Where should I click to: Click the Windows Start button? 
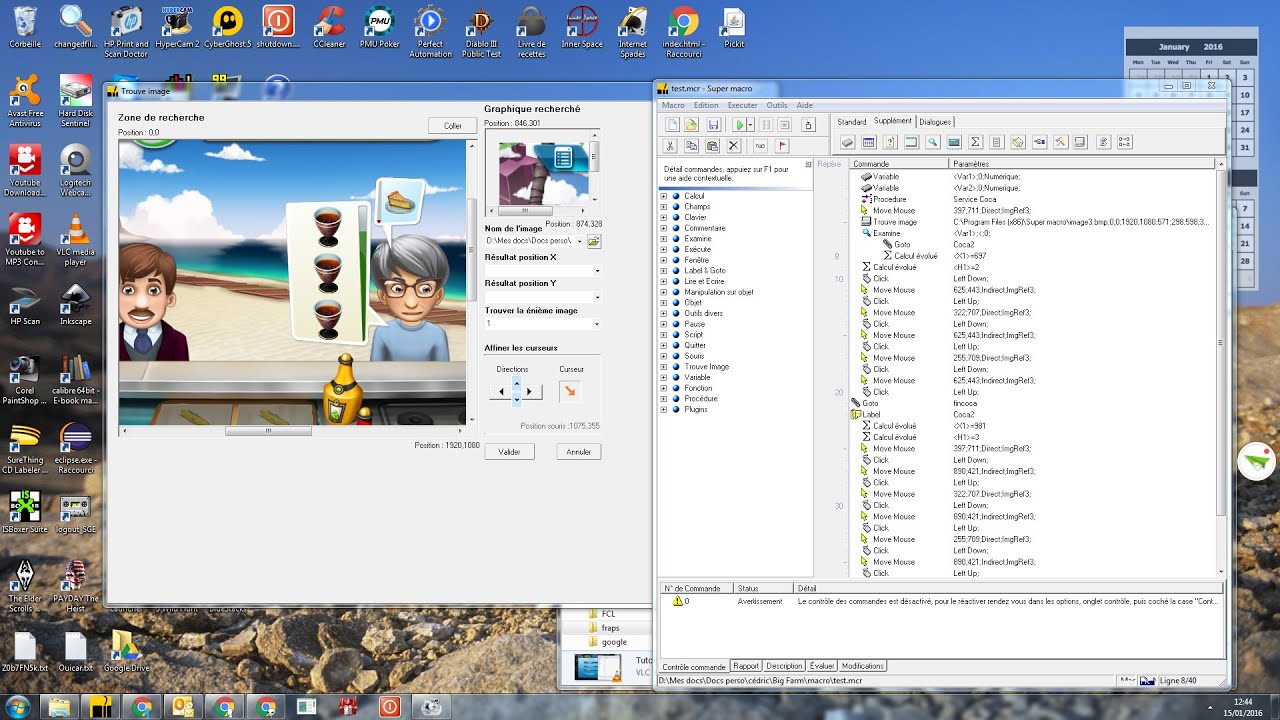[17, 707]
